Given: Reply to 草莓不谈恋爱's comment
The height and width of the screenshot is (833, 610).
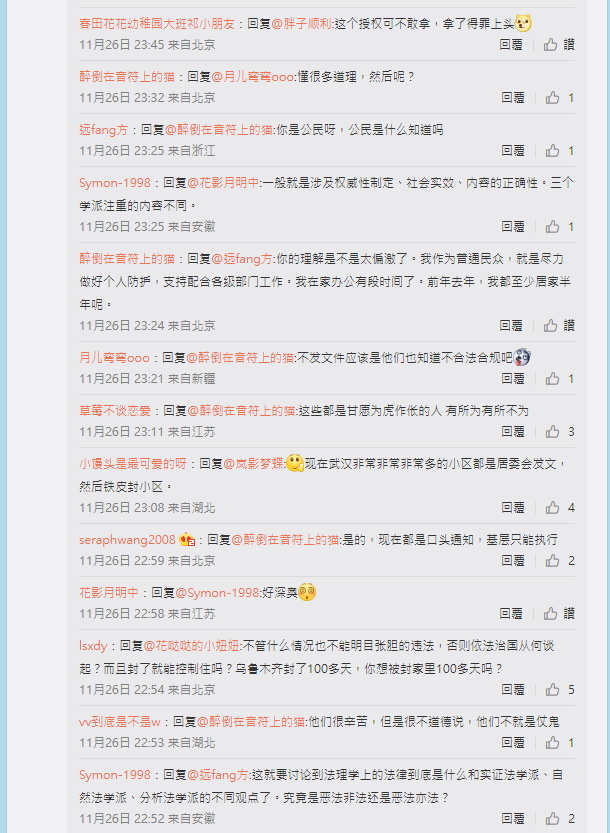Looking at the screenshot, I should click(513, 431).
